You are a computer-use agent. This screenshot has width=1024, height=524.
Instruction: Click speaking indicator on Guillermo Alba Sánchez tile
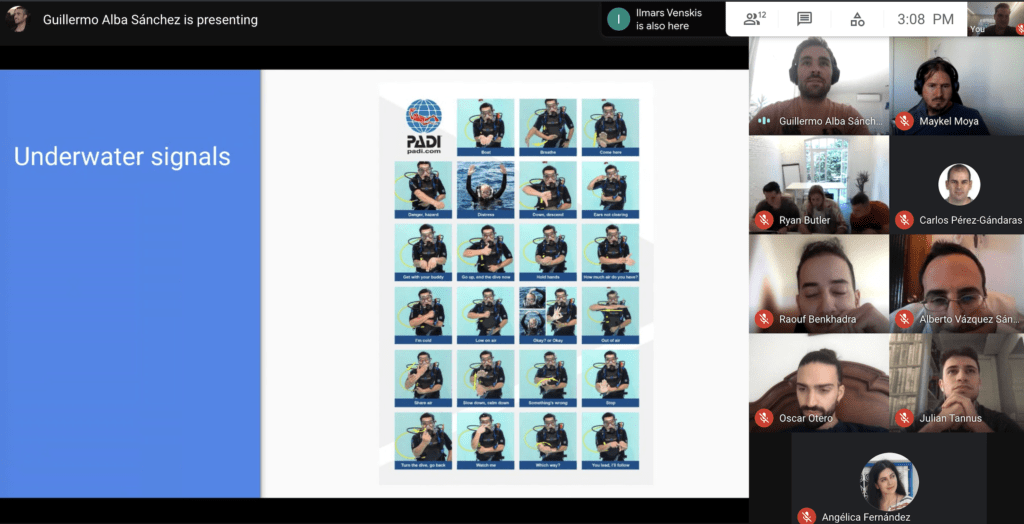[x=763, y=121]
